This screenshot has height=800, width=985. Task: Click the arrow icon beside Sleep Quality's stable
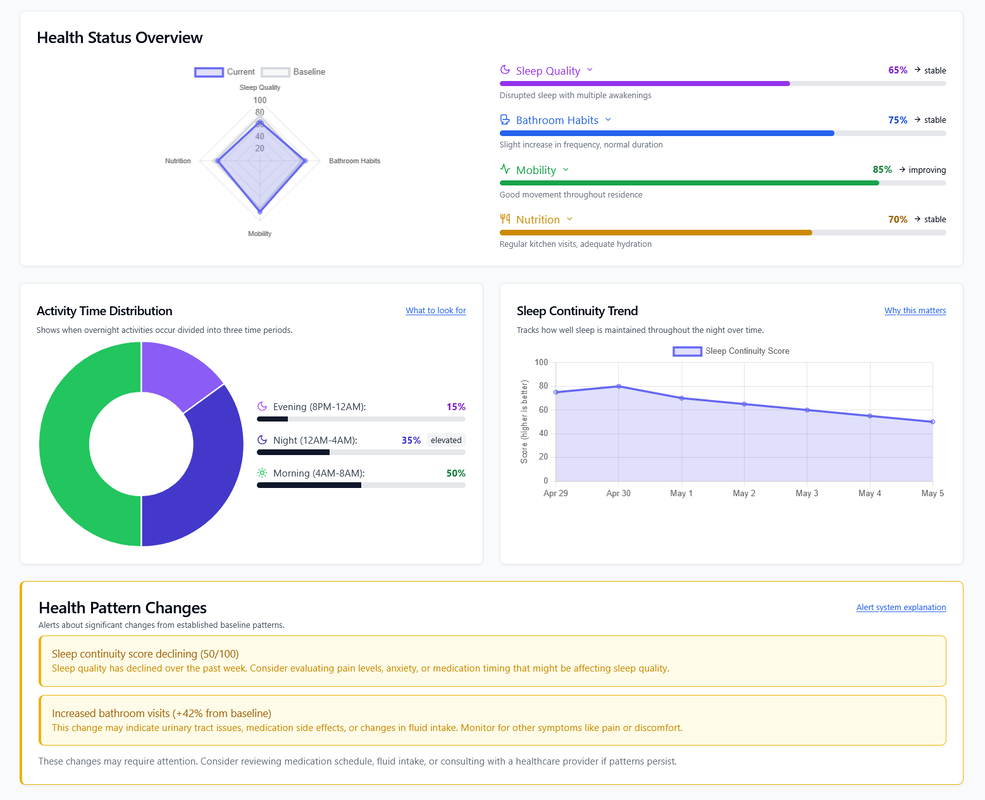[917, 70]
